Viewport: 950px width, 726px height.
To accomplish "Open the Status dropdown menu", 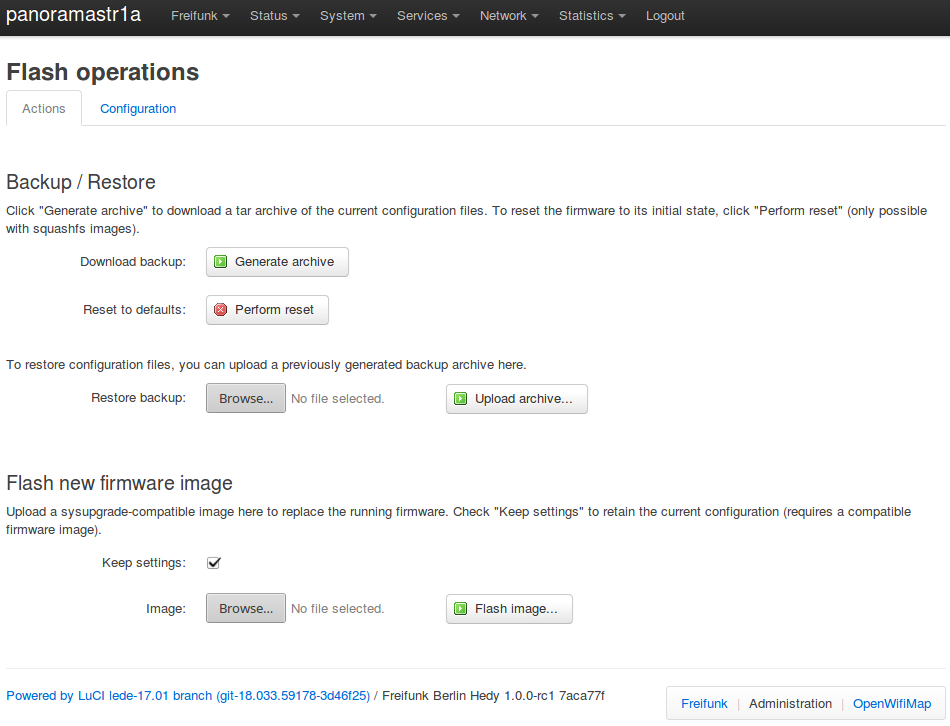I will point(275,16).
